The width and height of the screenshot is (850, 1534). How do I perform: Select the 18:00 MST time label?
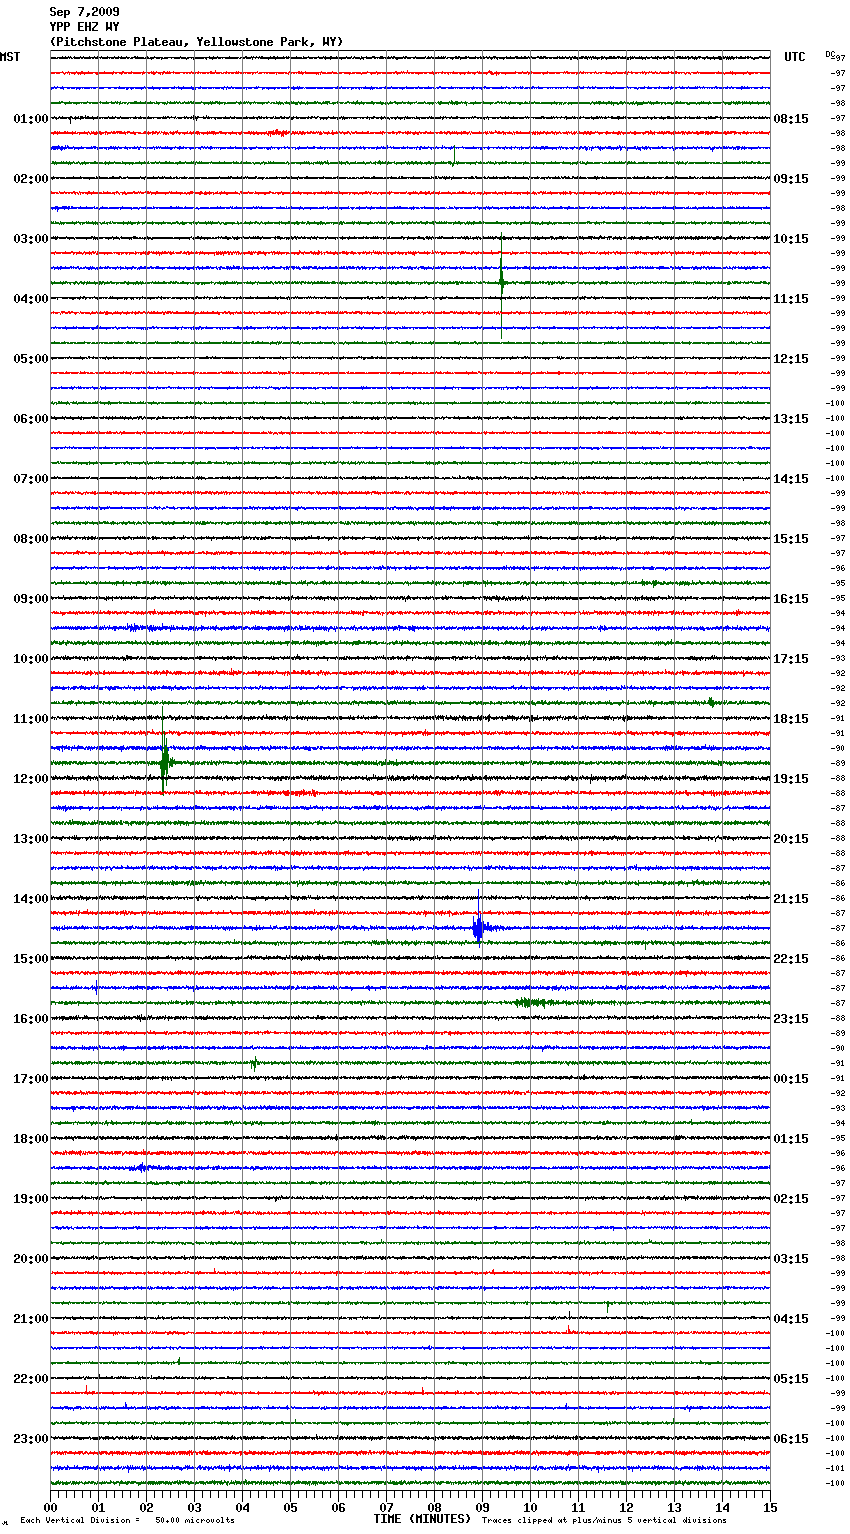tap(31, 1139)
